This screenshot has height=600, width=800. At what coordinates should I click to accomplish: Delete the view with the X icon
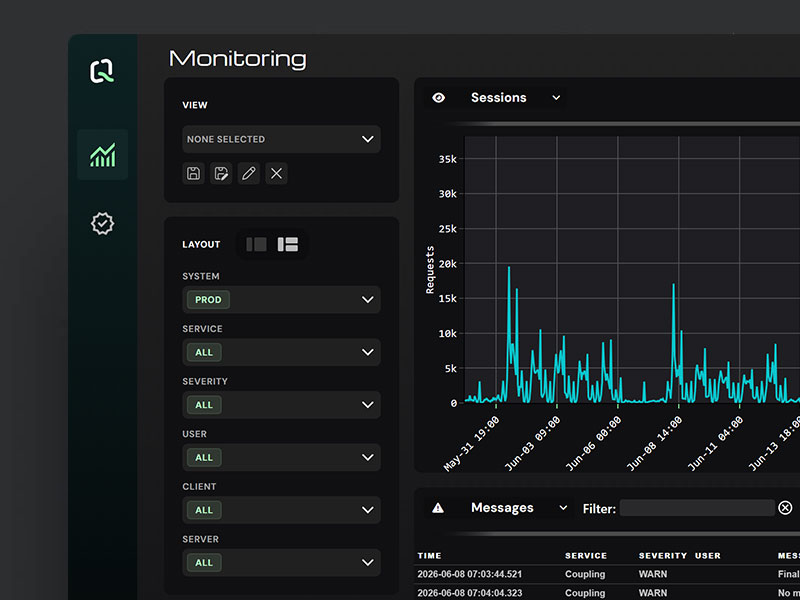(276, 173)
